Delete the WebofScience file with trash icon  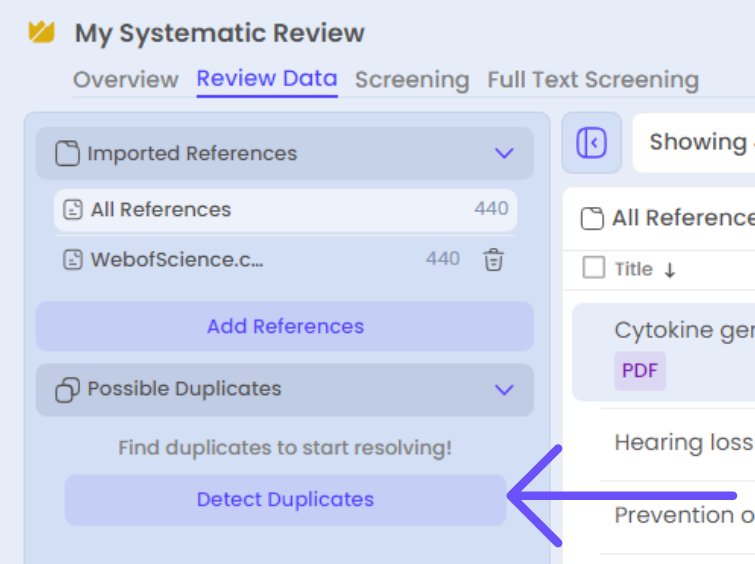[x=493, y=260]
